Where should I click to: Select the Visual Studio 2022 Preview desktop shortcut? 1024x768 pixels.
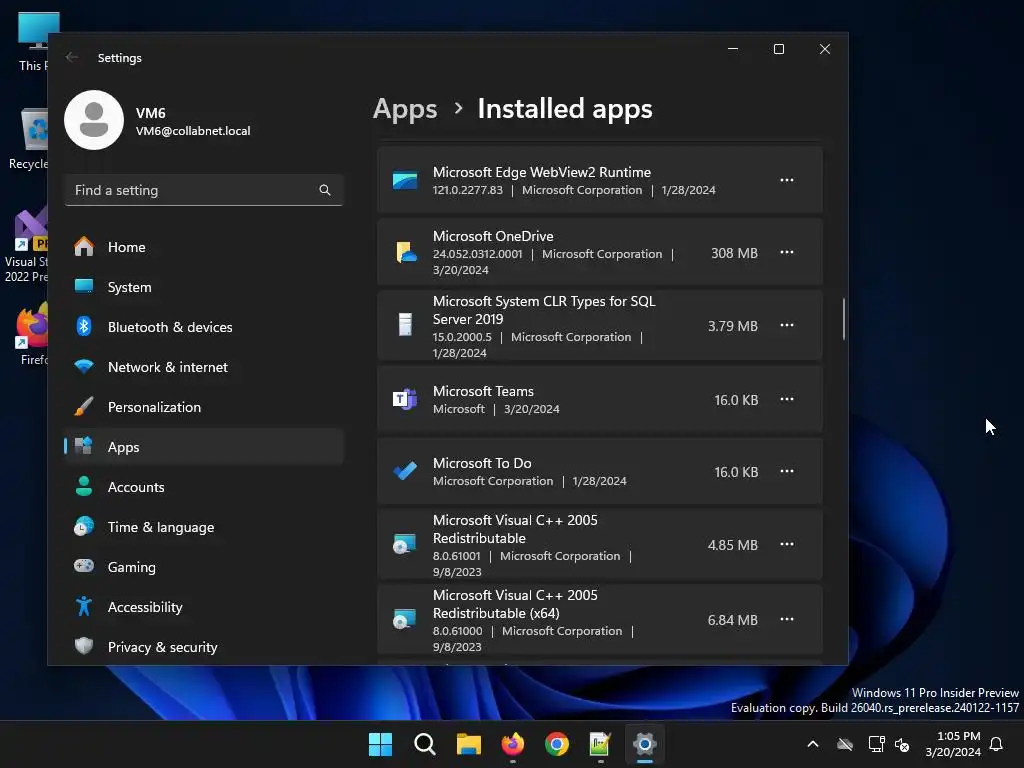pos(27,246)
